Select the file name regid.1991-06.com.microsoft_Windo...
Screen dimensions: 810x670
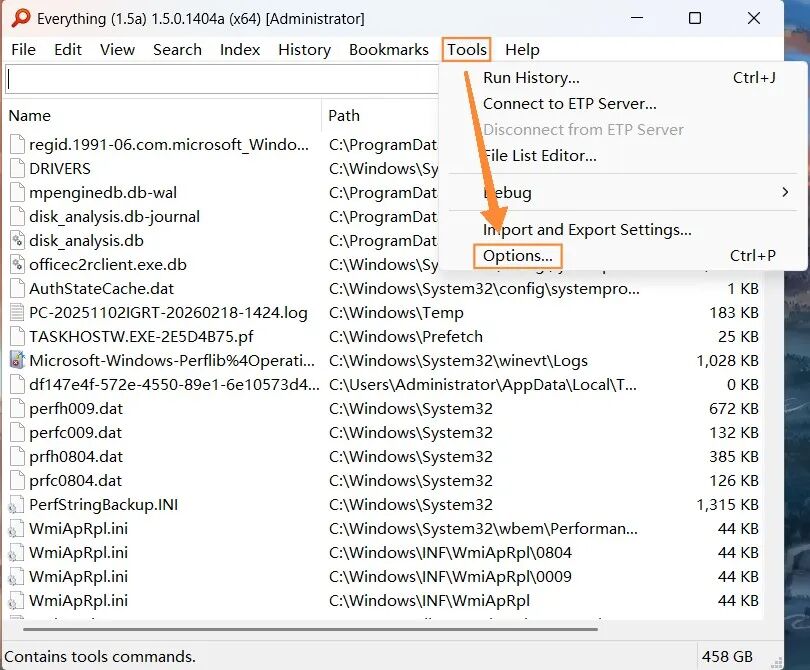[169, 145]
